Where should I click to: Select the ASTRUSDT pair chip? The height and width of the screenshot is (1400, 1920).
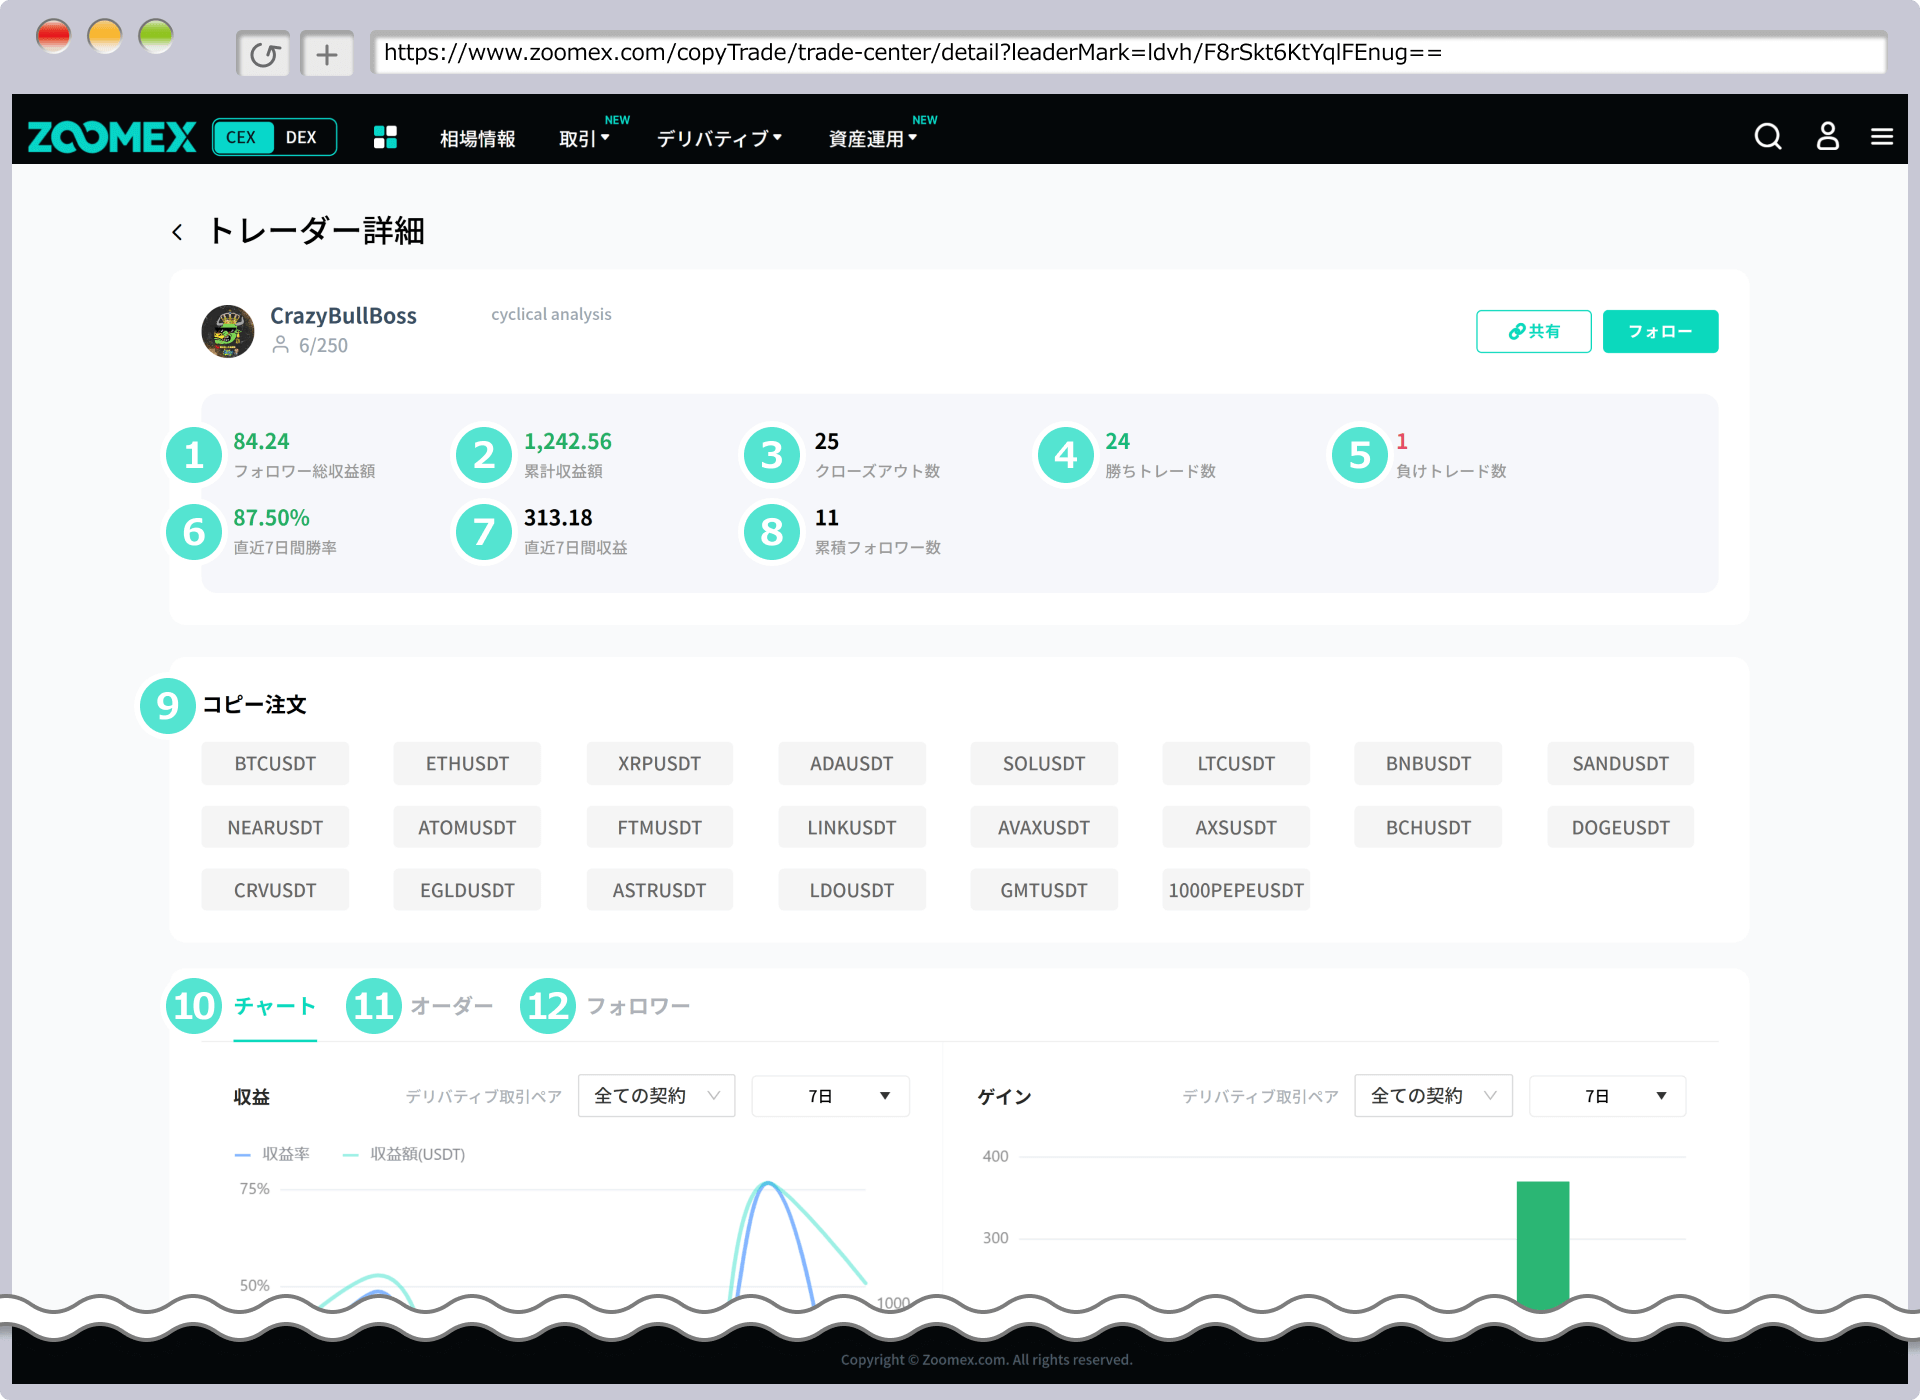point(659,890)
